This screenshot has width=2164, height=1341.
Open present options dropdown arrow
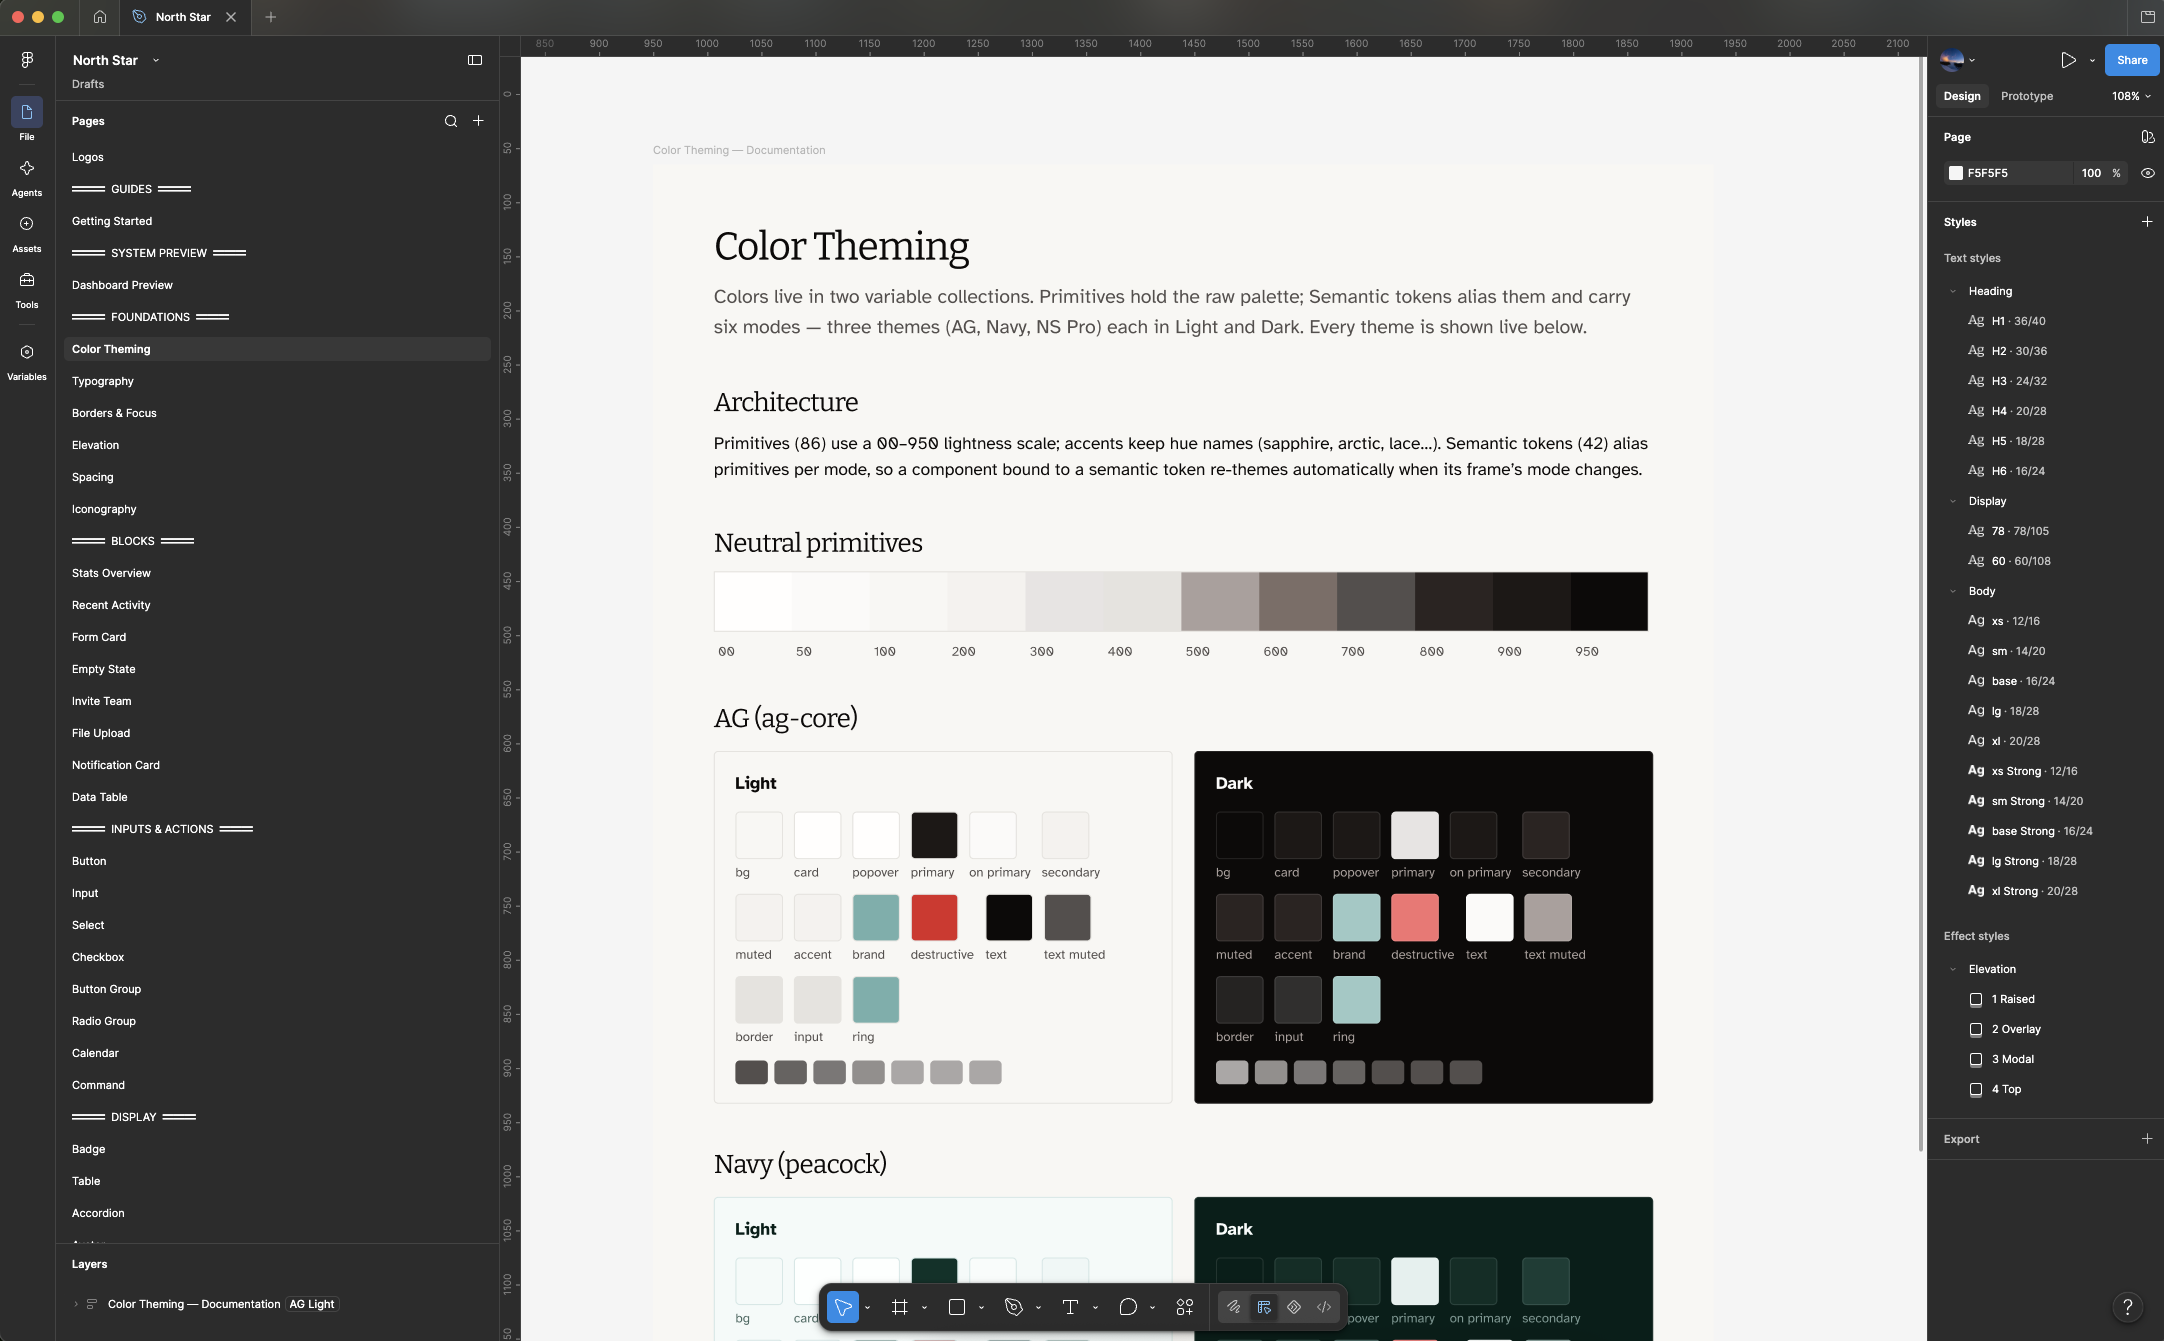(2092, 60)
